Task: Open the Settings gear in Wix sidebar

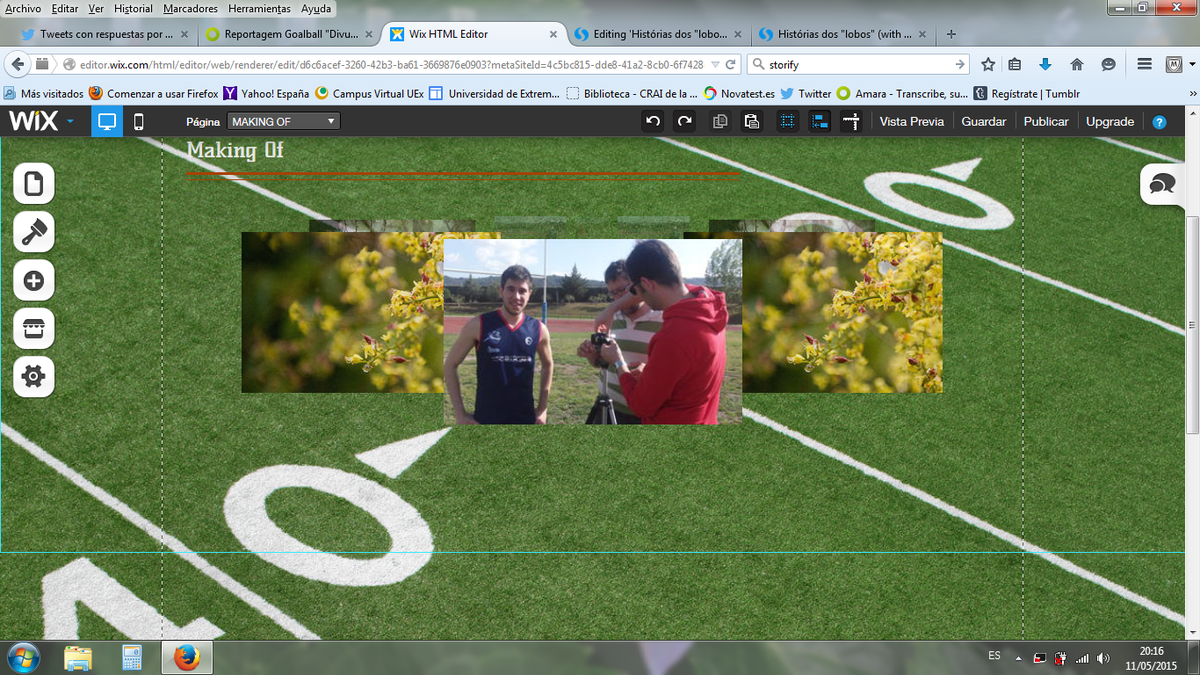Action: (x=33, y=376)
